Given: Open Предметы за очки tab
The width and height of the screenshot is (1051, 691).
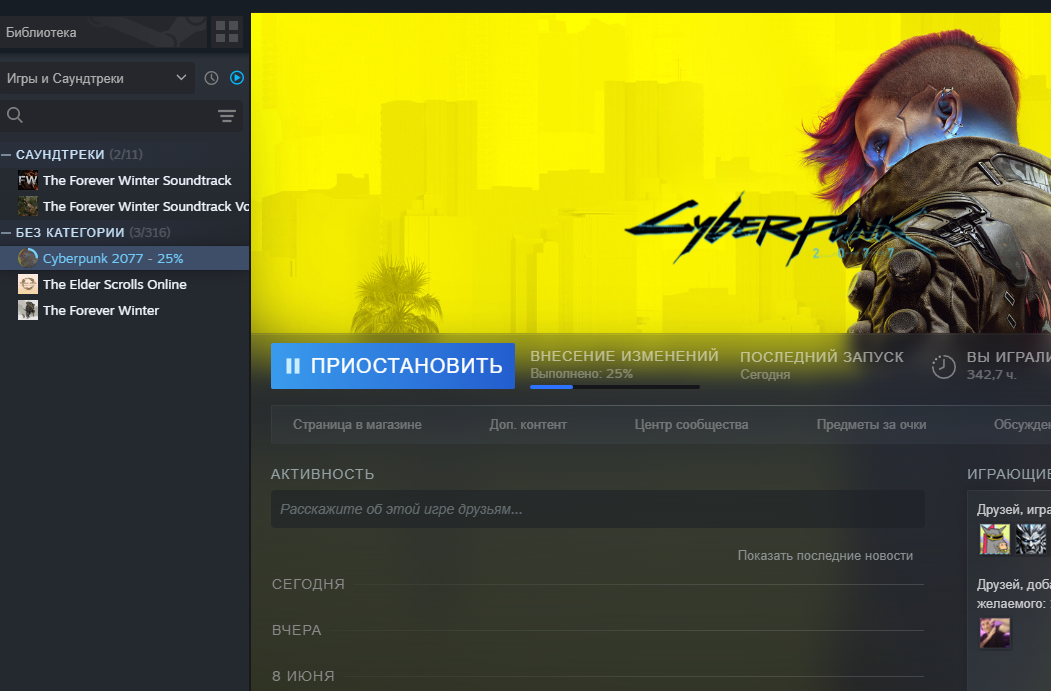Looking at the screenshot, I should coord(871,424).
